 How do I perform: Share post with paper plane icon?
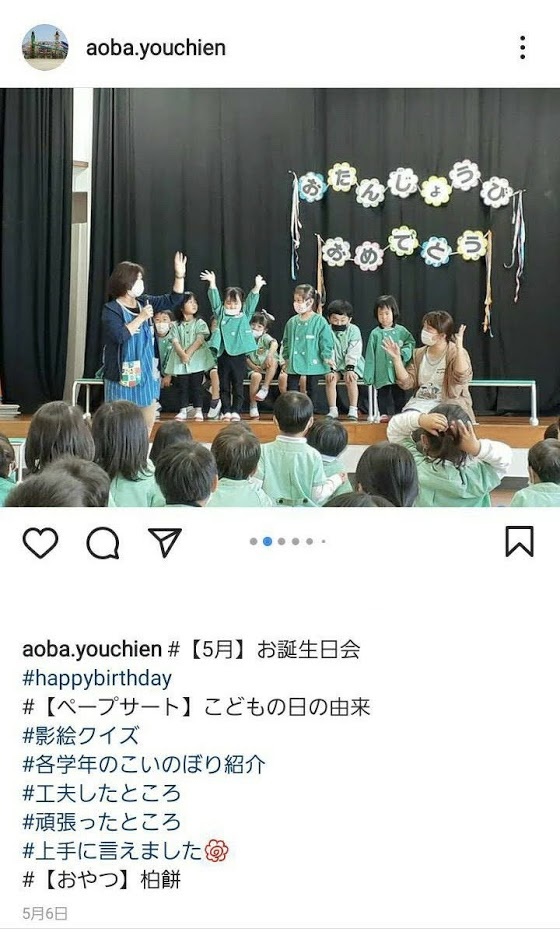[x=165, y=542]
